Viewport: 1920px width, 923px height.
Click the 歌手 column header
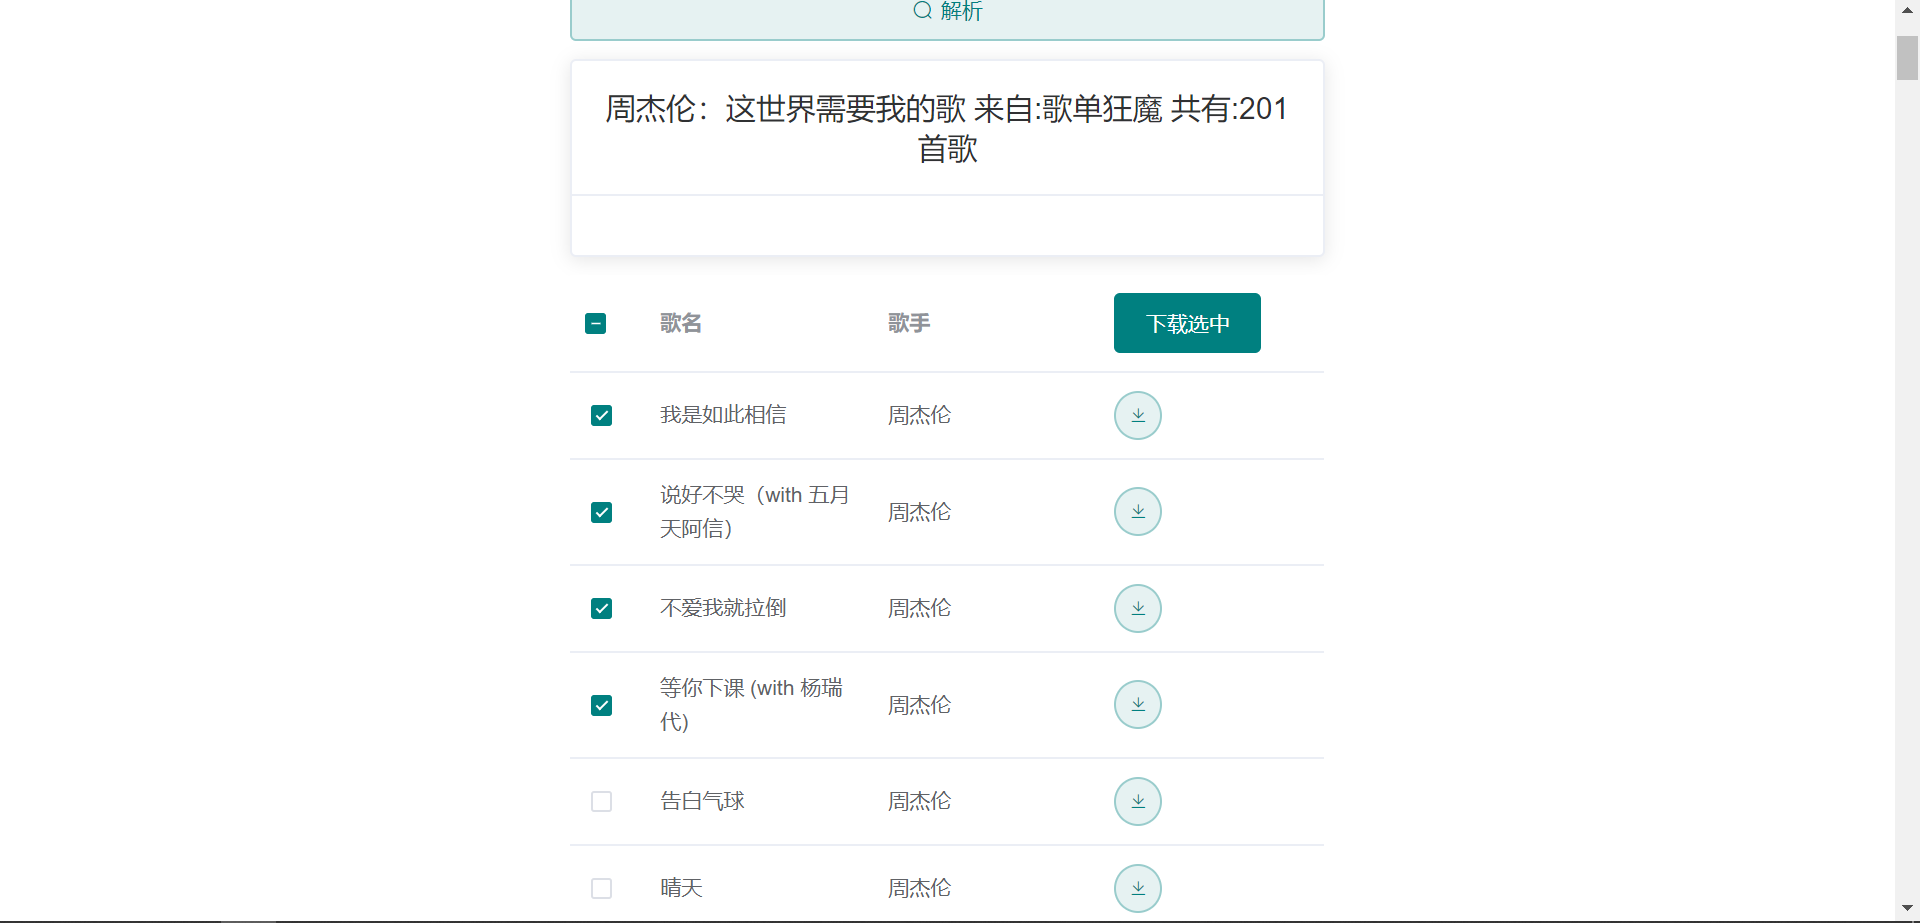click(908, 324)
